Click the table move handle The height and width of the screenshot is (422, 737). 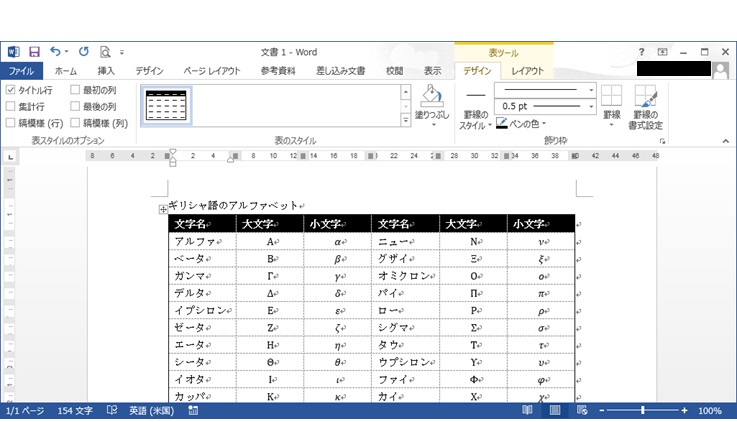tap(163, 210)
